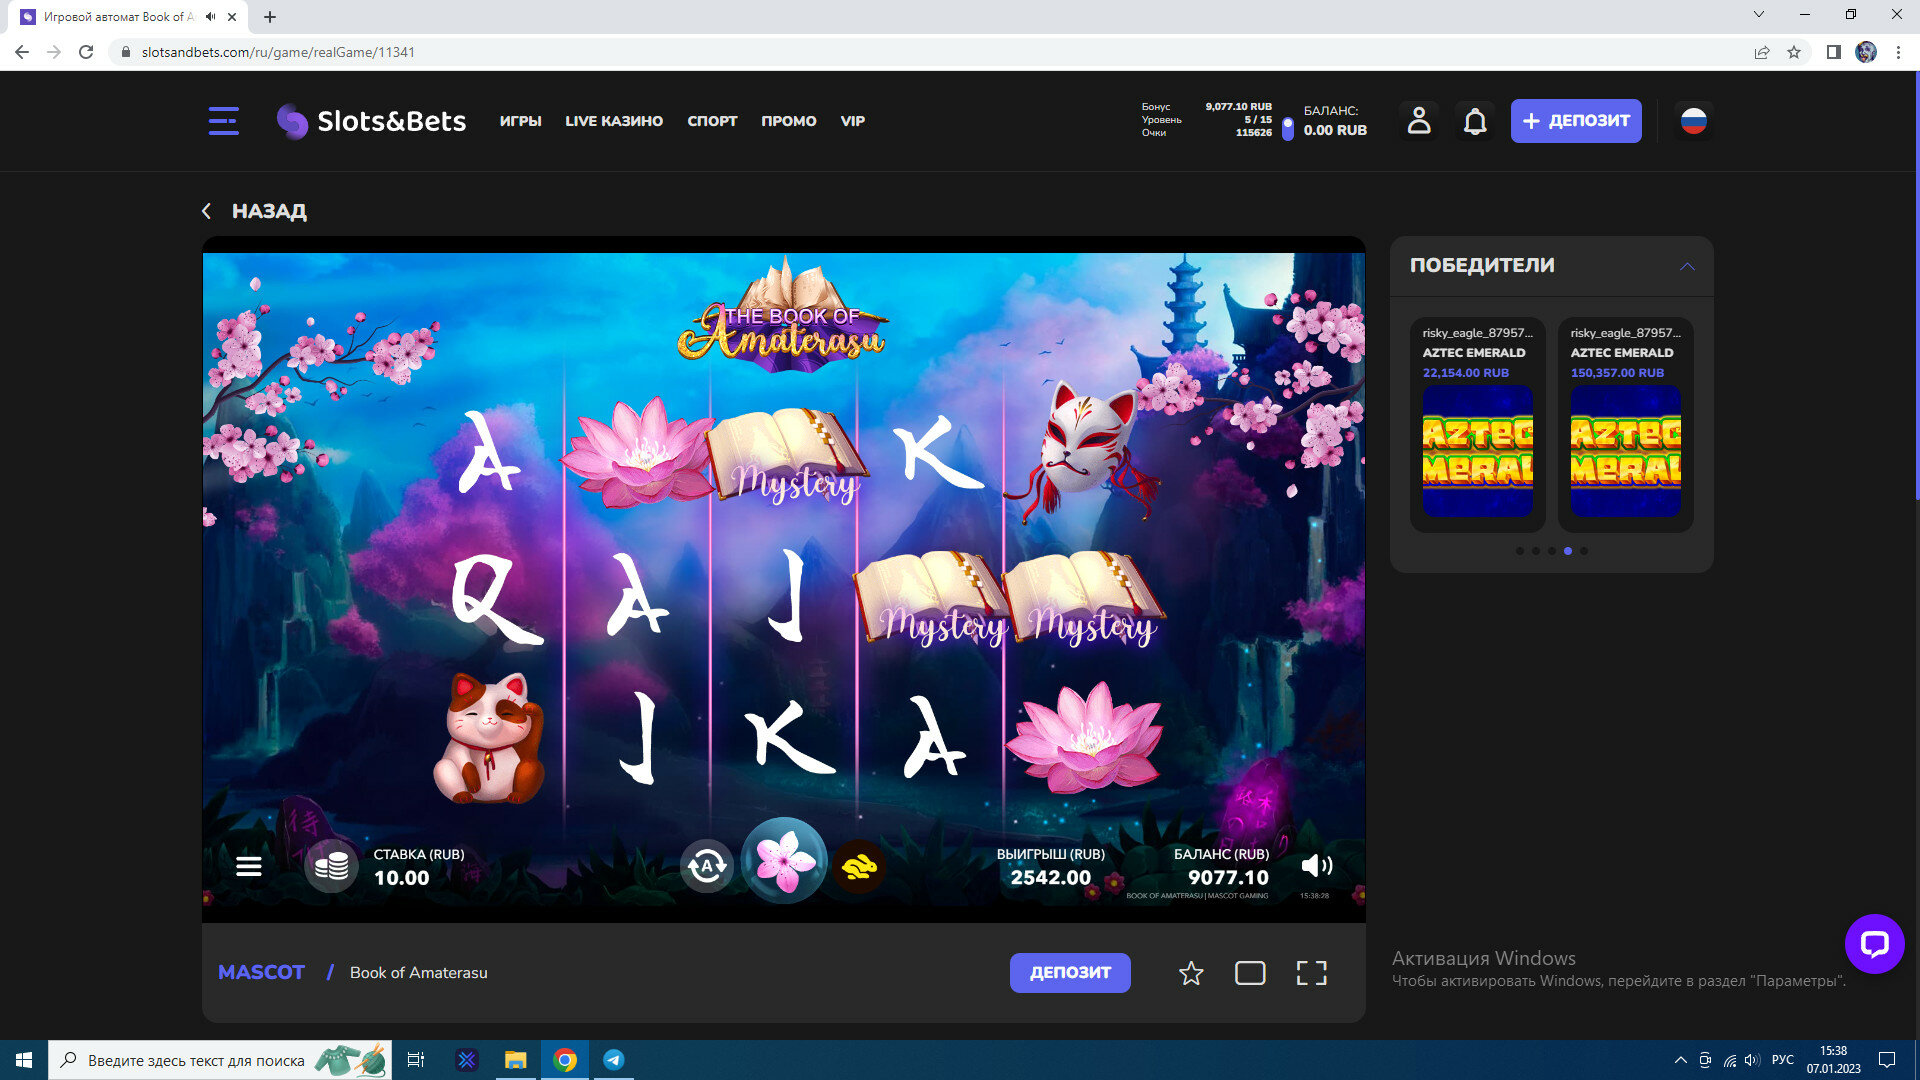
Task: Click the coin stack bet icon
Action: coord(331,866)
